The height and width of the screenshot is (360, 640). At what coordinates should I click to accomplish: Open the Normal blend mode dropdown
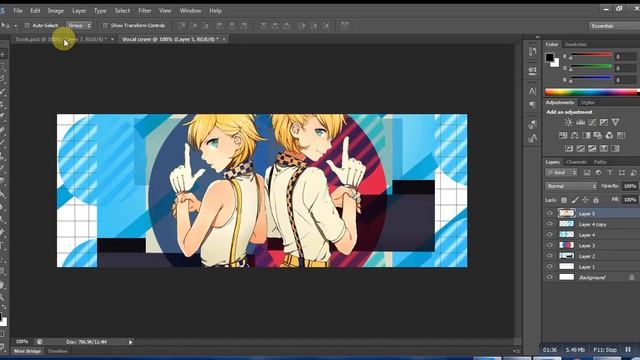571,186
